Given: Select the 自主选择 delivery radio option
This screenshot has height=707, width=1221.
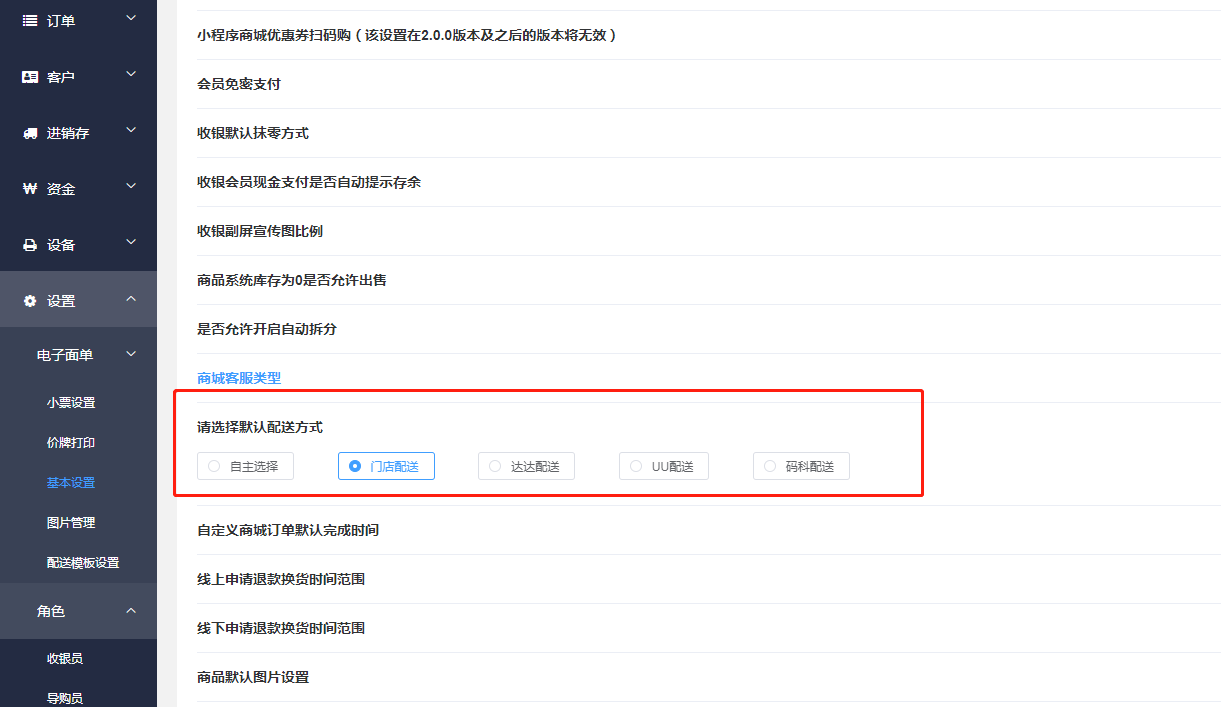Looking at the screenshot, I should [245, 466].
